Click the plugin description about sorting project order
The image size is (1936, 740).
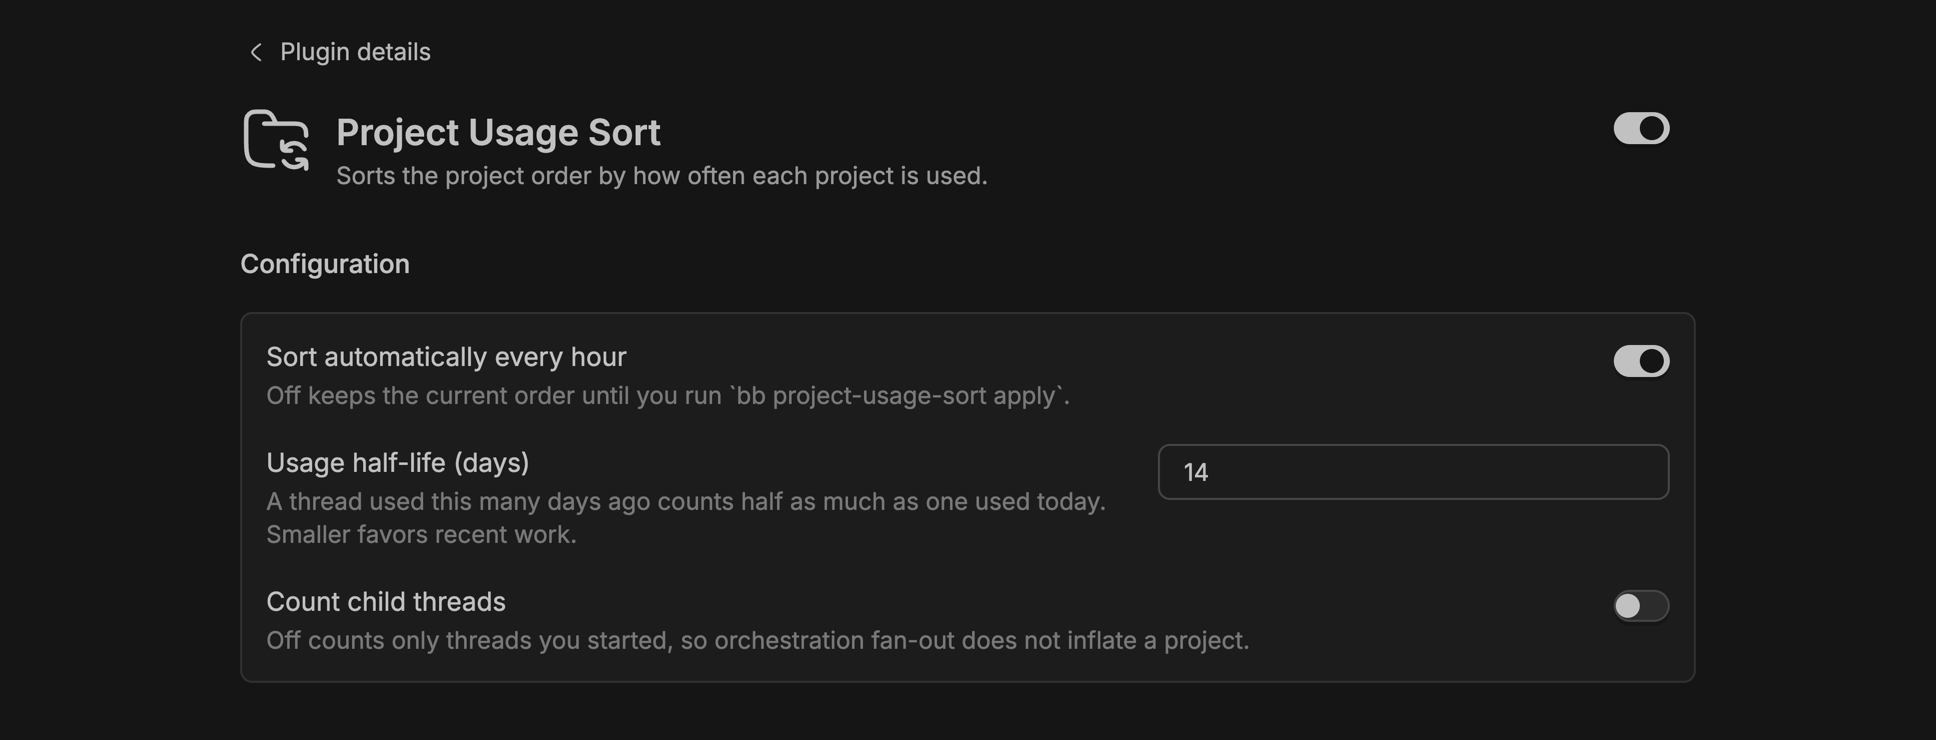pos(662,176)
